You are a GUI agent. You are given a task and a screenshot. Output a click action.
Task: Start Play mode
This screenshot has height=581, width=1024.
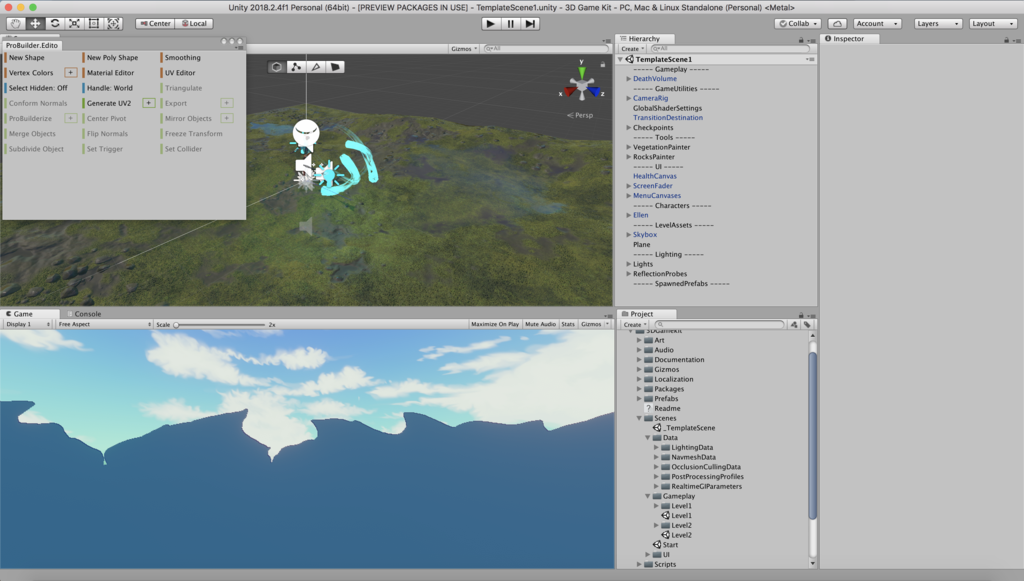tap(490, 24)
